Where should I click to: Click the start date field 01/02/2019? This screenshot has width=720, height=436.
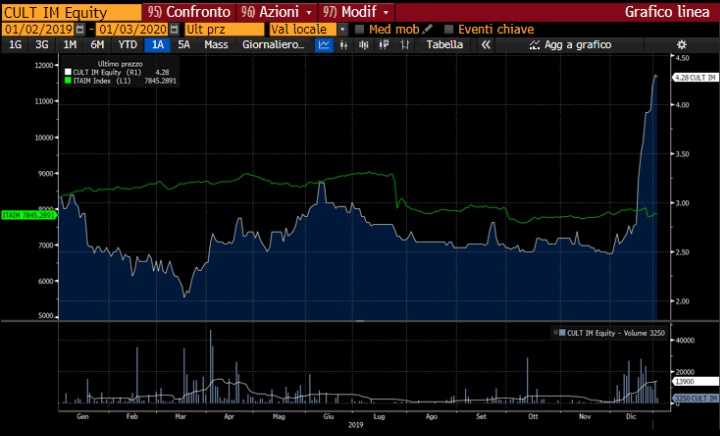click(38, 29)
